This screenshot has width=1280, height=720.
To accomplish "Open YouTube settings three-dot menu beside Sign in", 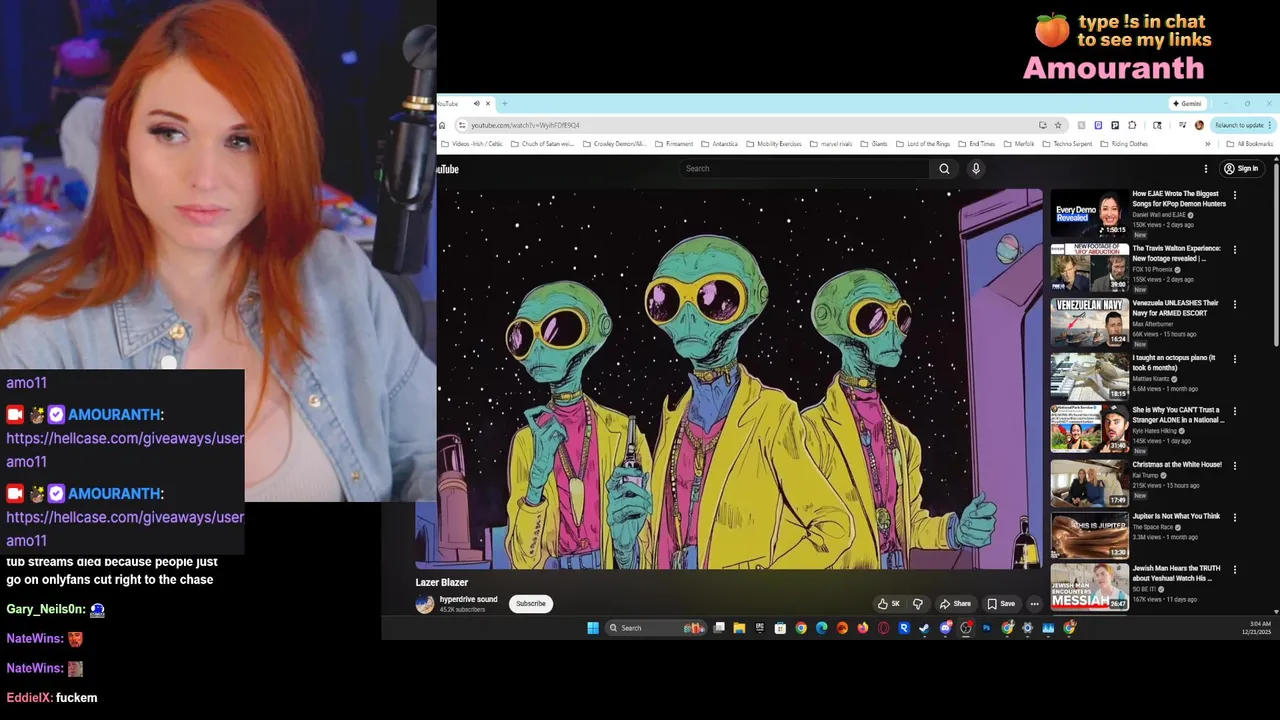I will [1206, 169].
